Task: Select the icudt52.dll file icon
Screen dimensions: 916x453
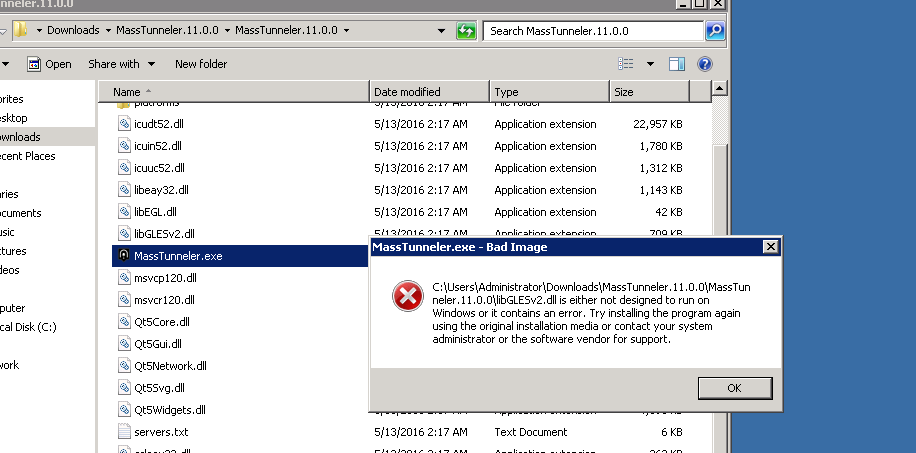Action: click(124, 124)
